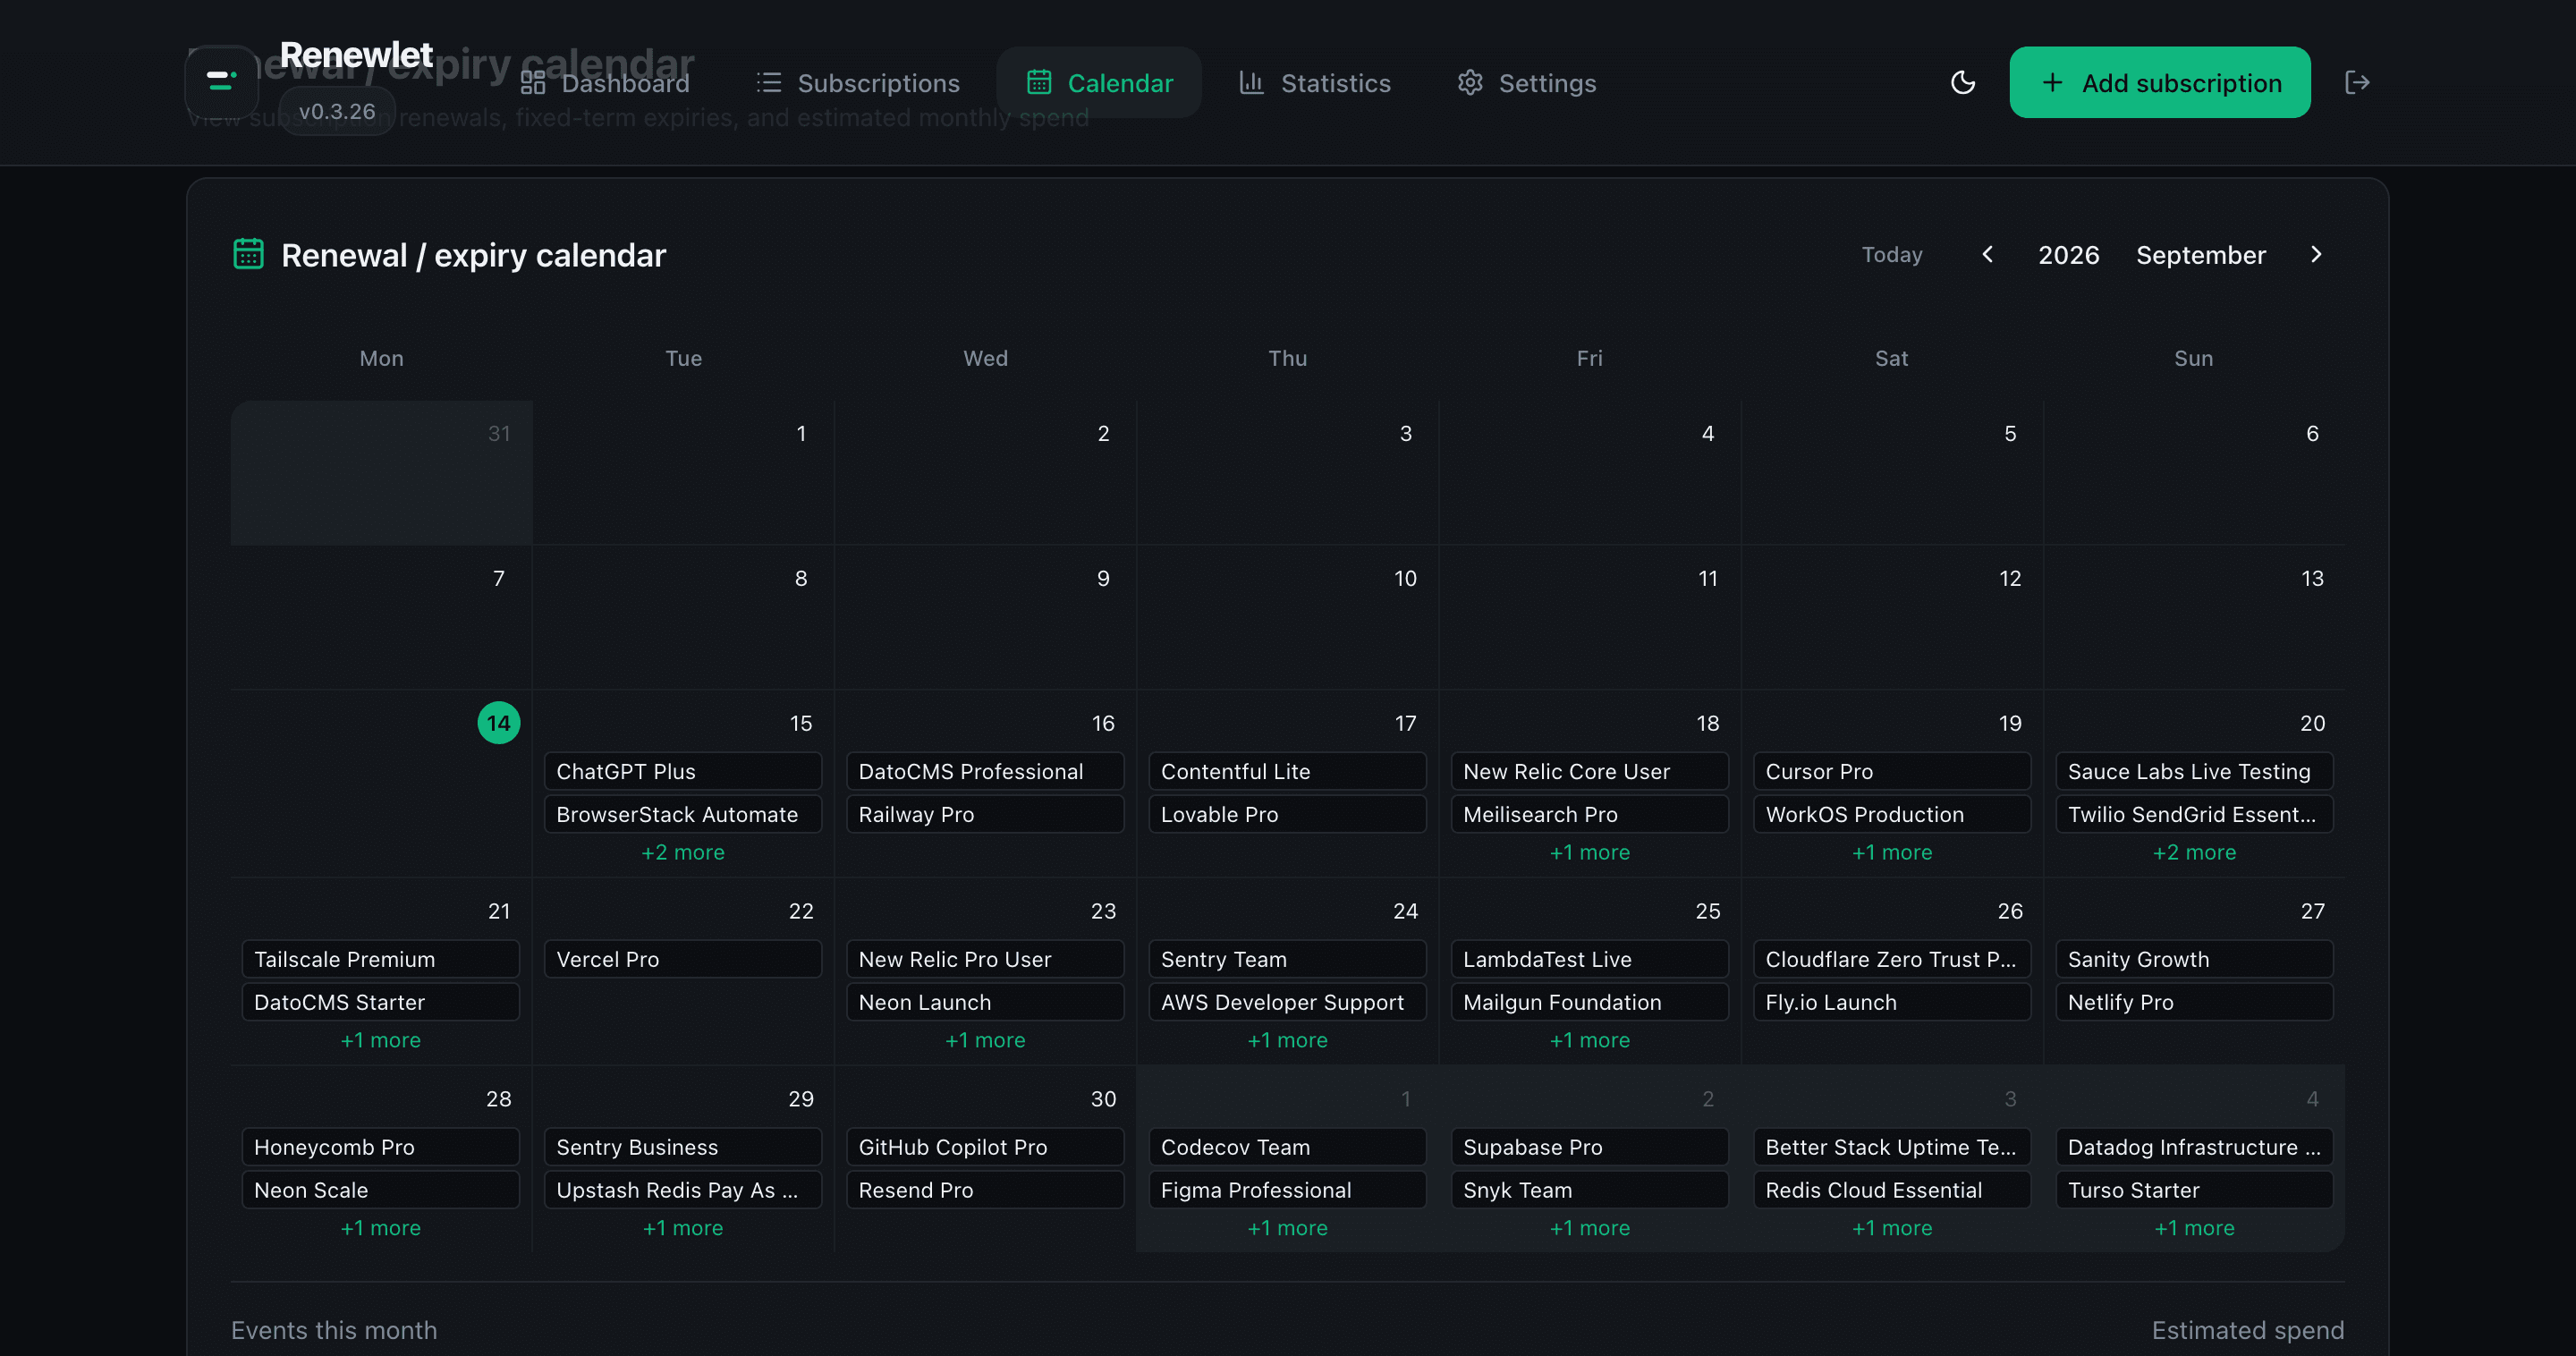Expand +2 more on September 15
The width and height of the screenshot is (2576, 1356).
pos(683,852)
